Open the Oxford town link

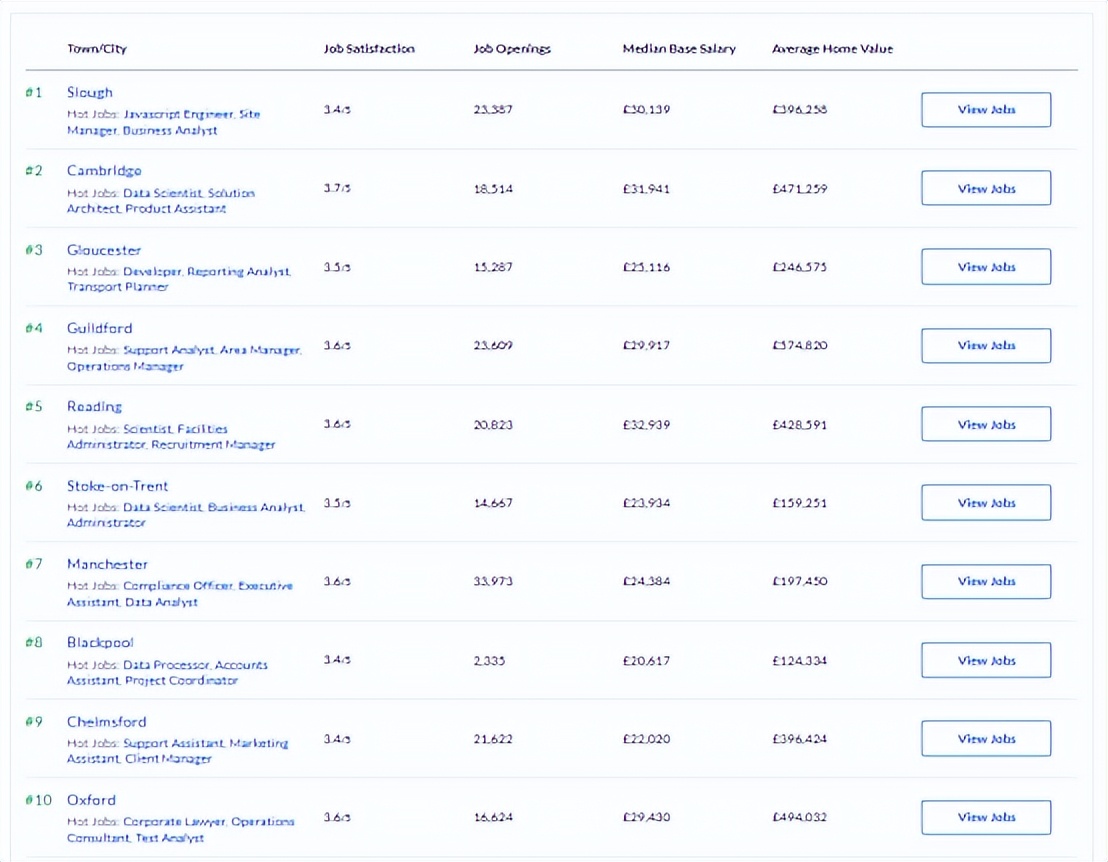click(91, 800)
